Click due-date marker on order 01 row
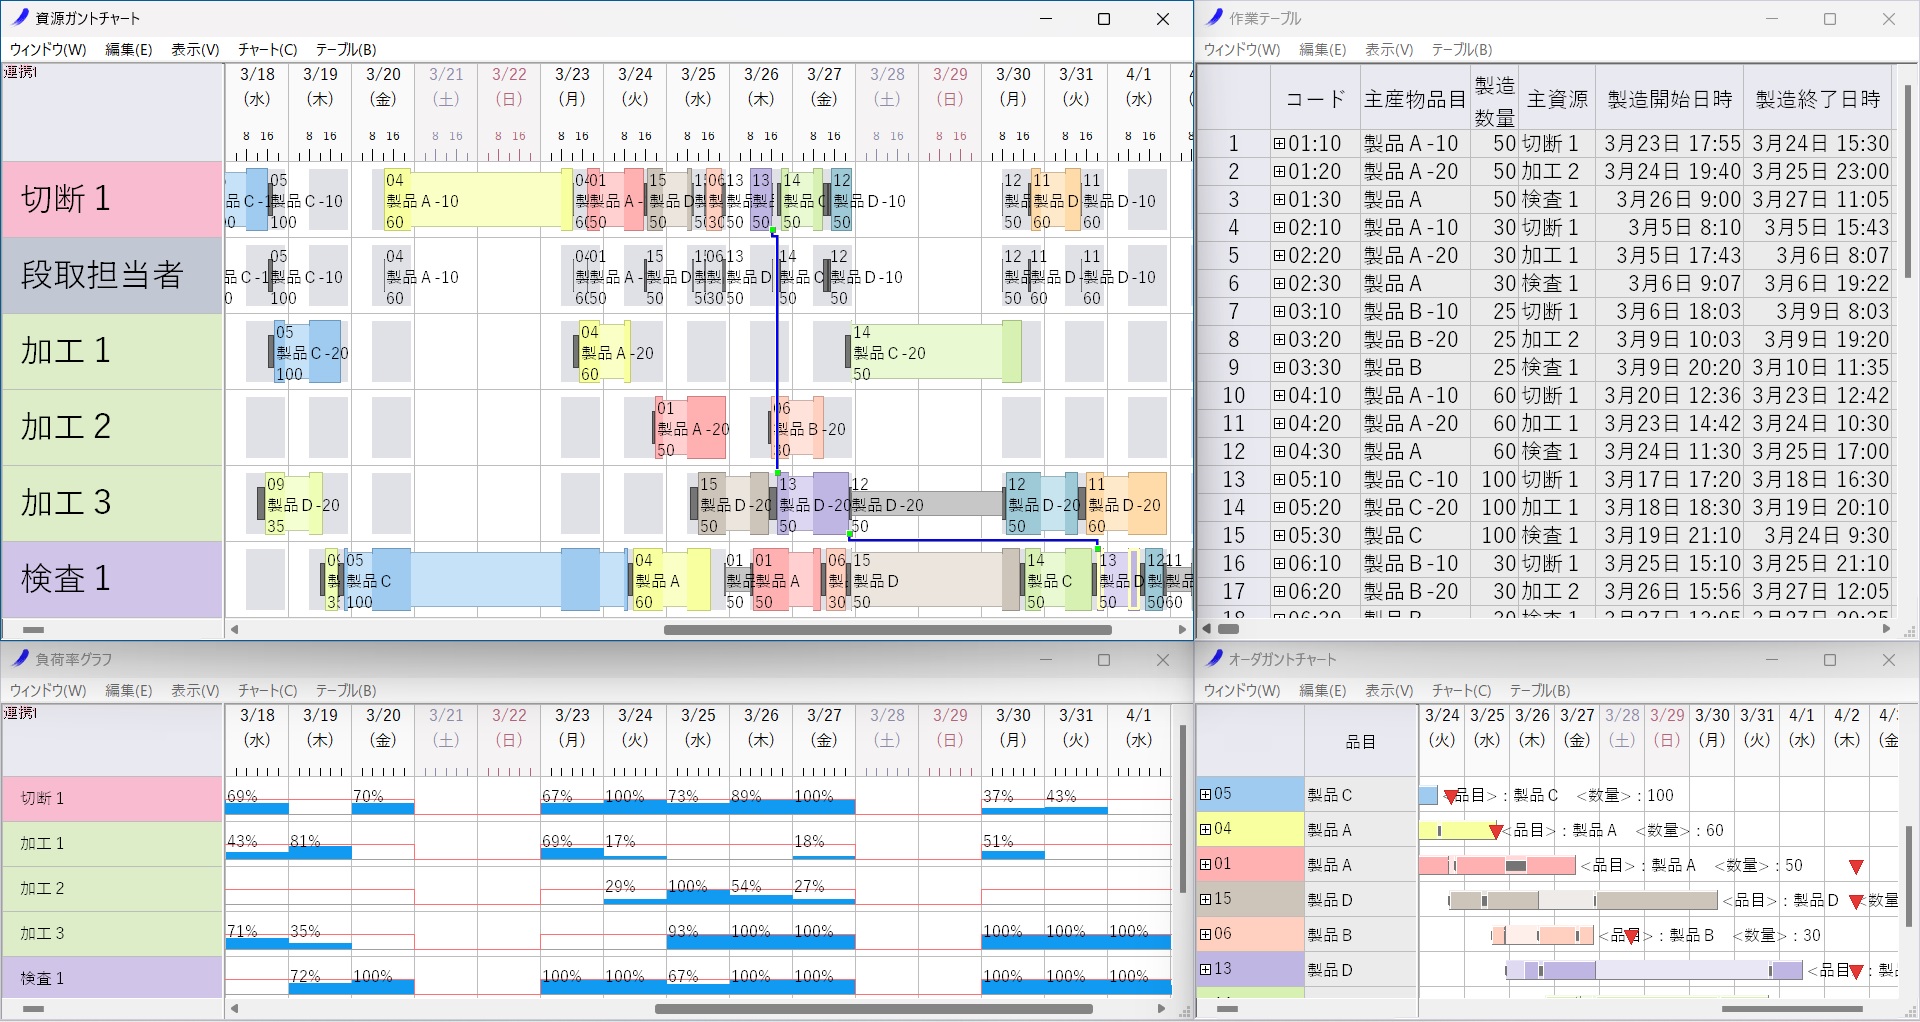The height and width of the screenshot is (1022, 1920). point(1856,867)
